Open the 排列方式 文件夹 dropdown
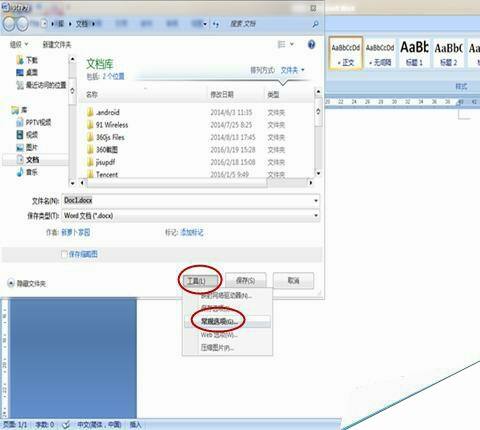The height and width of the screenshot is (430, 480). click(292, 70)
